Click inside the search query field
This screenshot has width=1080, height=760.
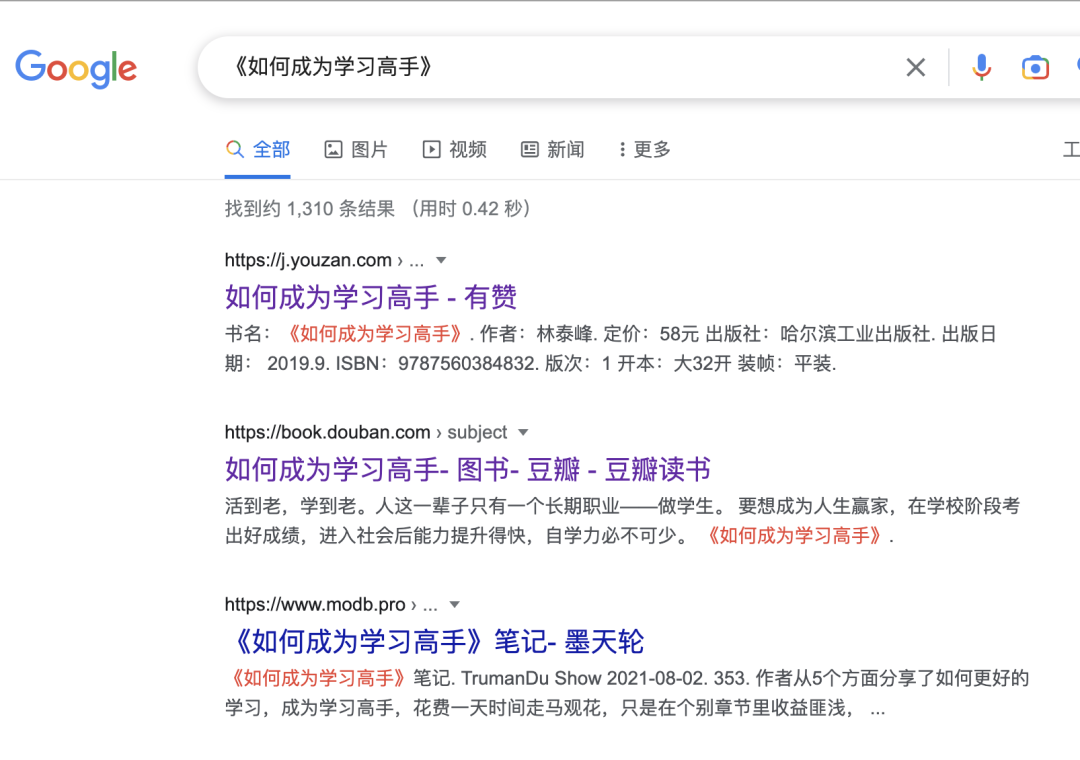(x=551, y=68)
